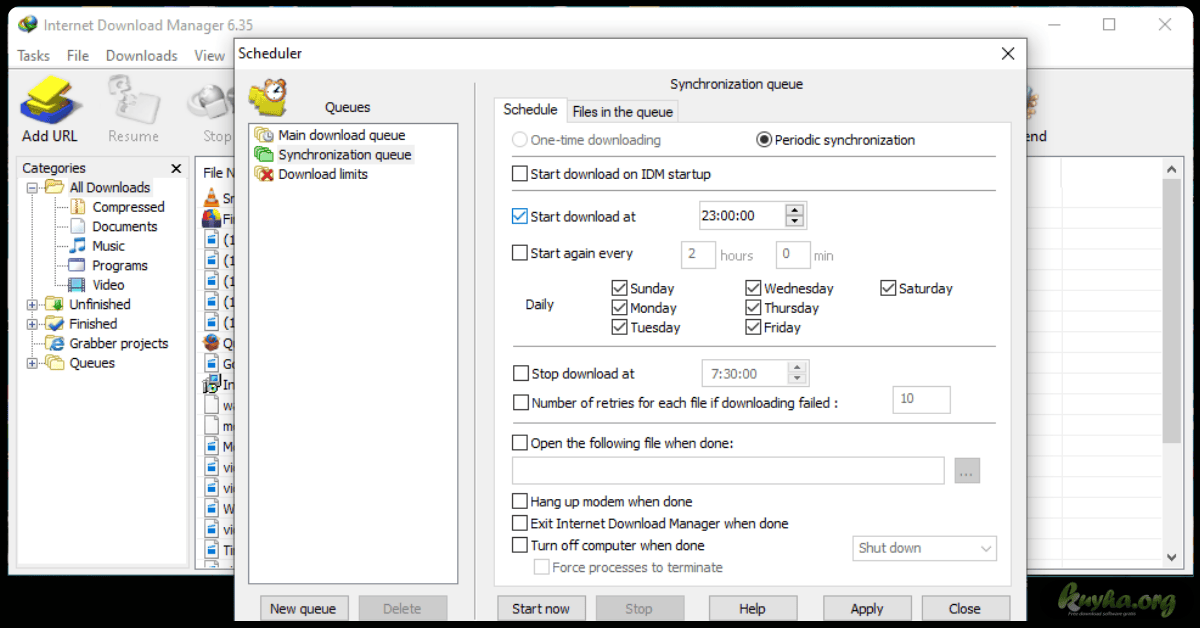
Task: Uncheck the Tuesday checkbox
Action: pos(619,327)
